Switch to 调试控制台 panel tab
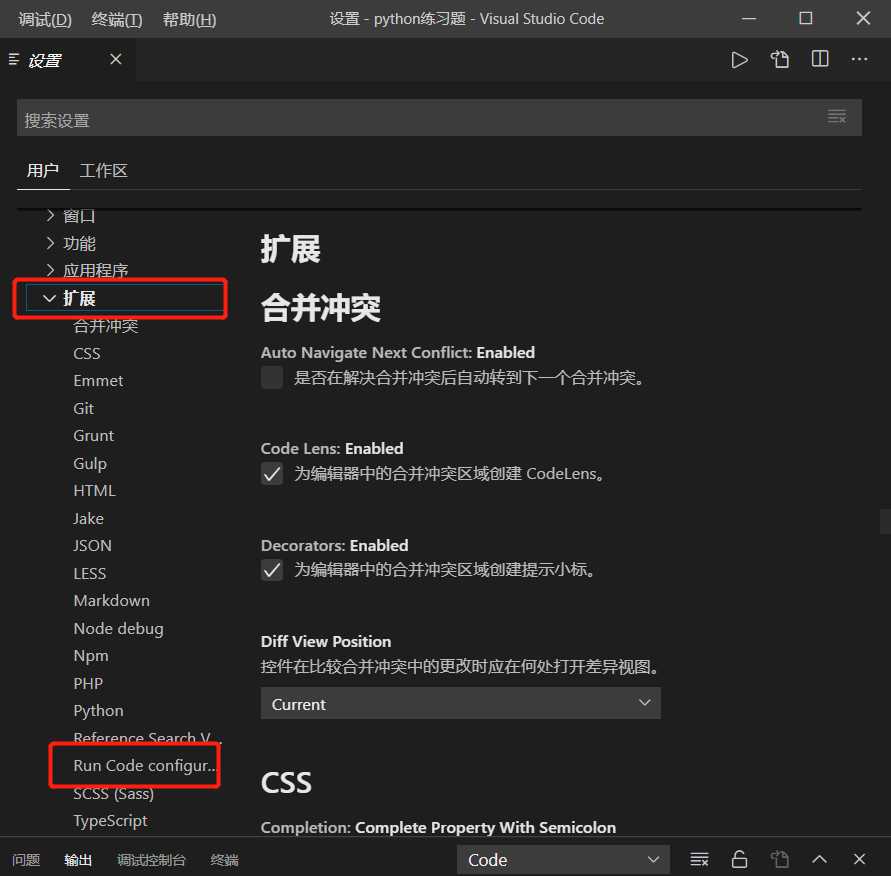 tap(151, 860)
